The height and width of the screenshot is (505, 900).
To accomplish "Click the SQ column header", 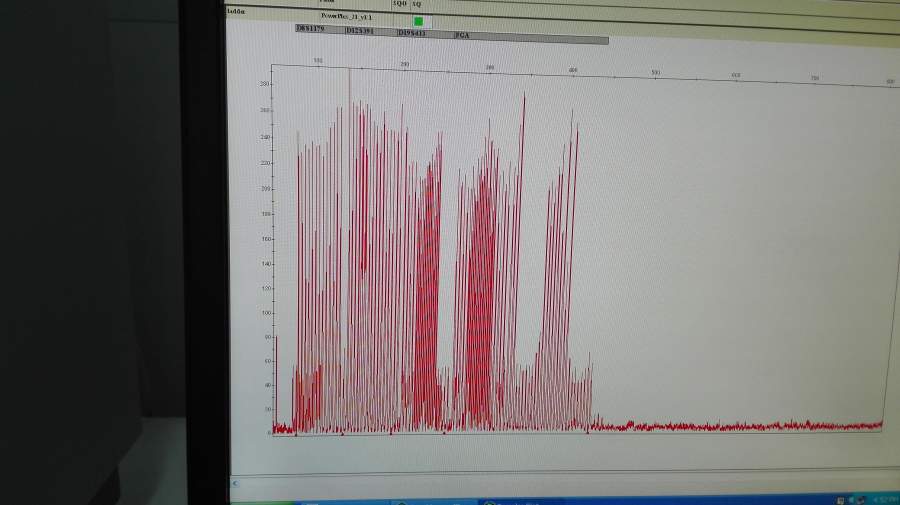I will coord(417,4).
